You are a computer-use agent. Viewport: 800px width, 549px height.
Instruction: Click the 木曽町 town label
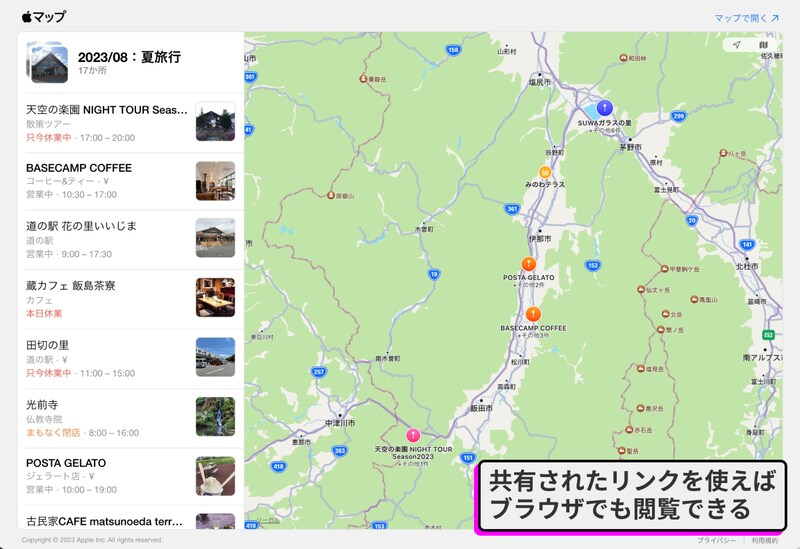[x=424, y=229]
